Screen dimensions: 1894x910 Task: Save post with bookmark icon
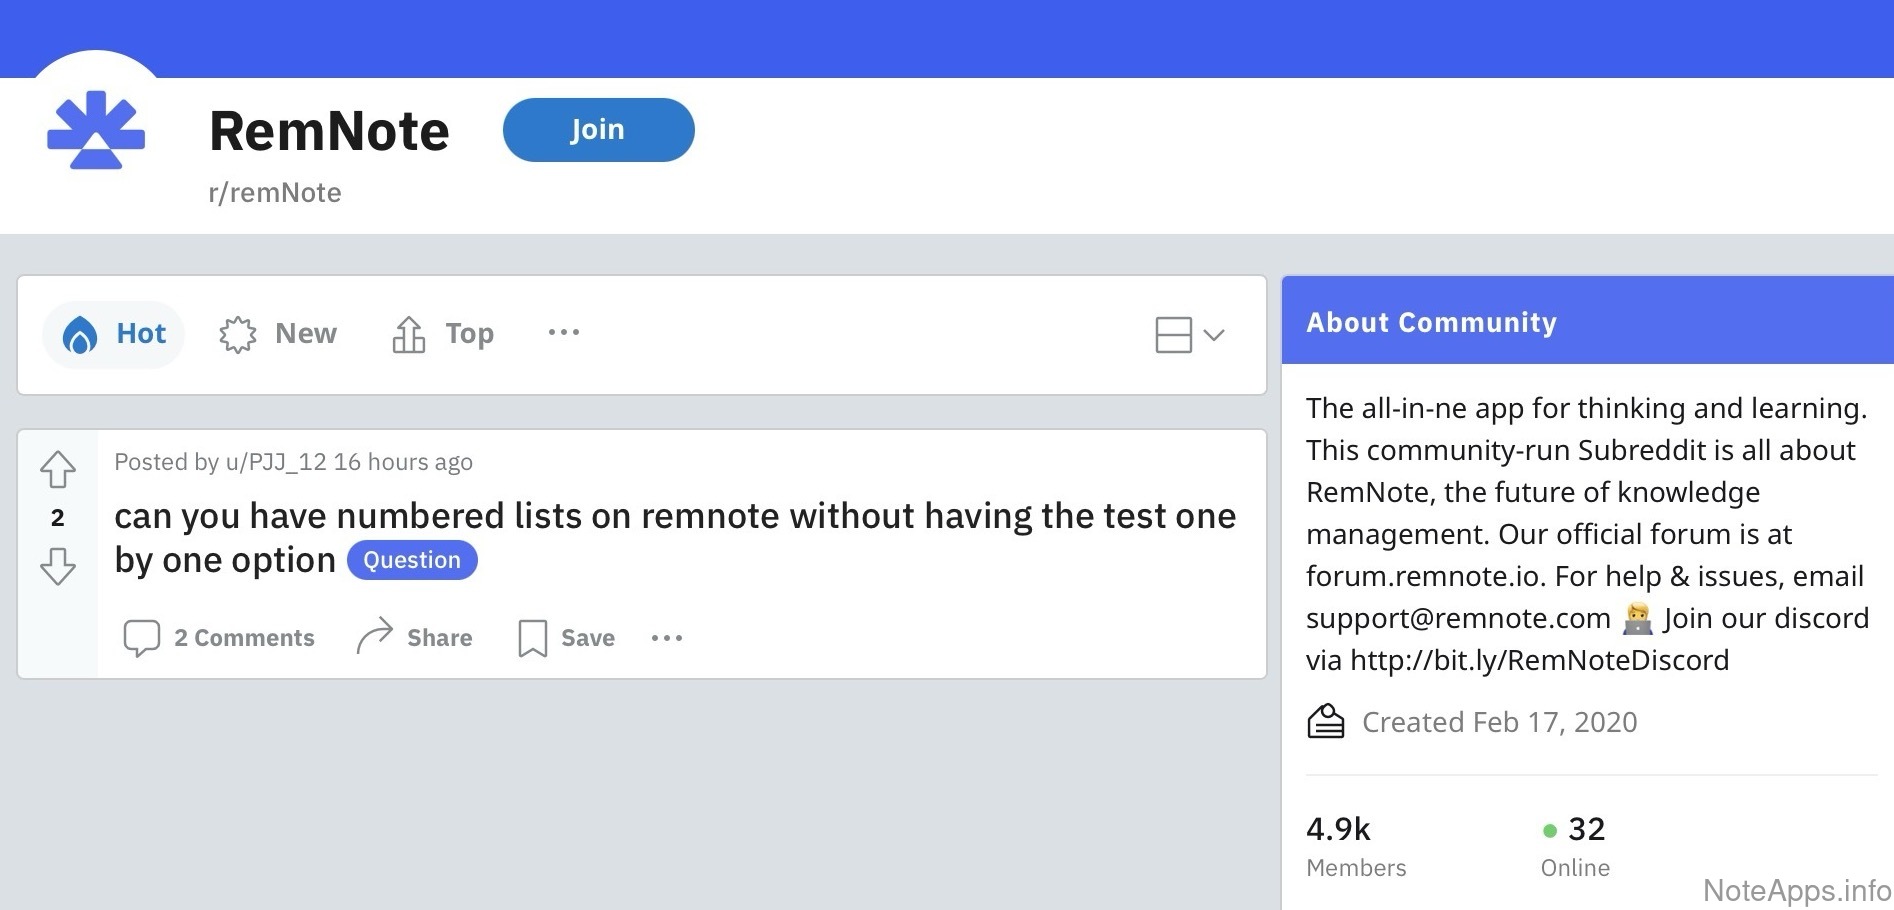pos(532,638)
